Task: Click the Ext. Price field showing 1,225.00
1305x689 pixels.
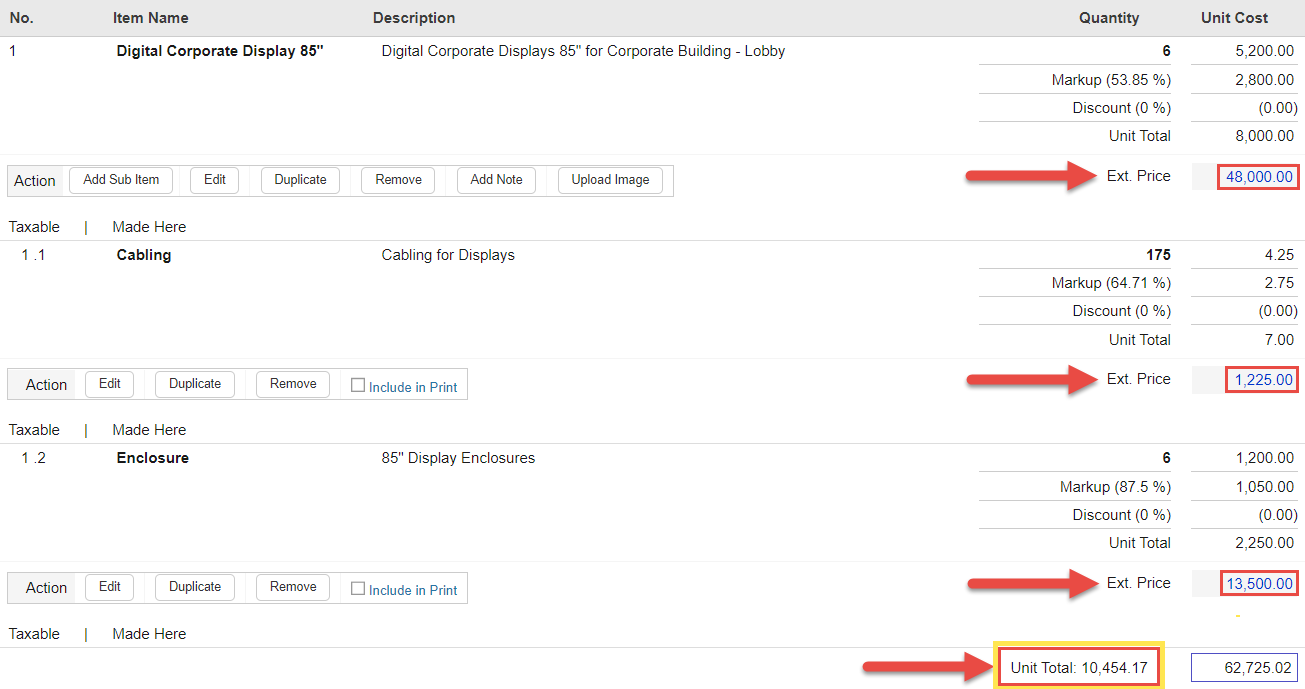Action: (x=1261, y=379)
